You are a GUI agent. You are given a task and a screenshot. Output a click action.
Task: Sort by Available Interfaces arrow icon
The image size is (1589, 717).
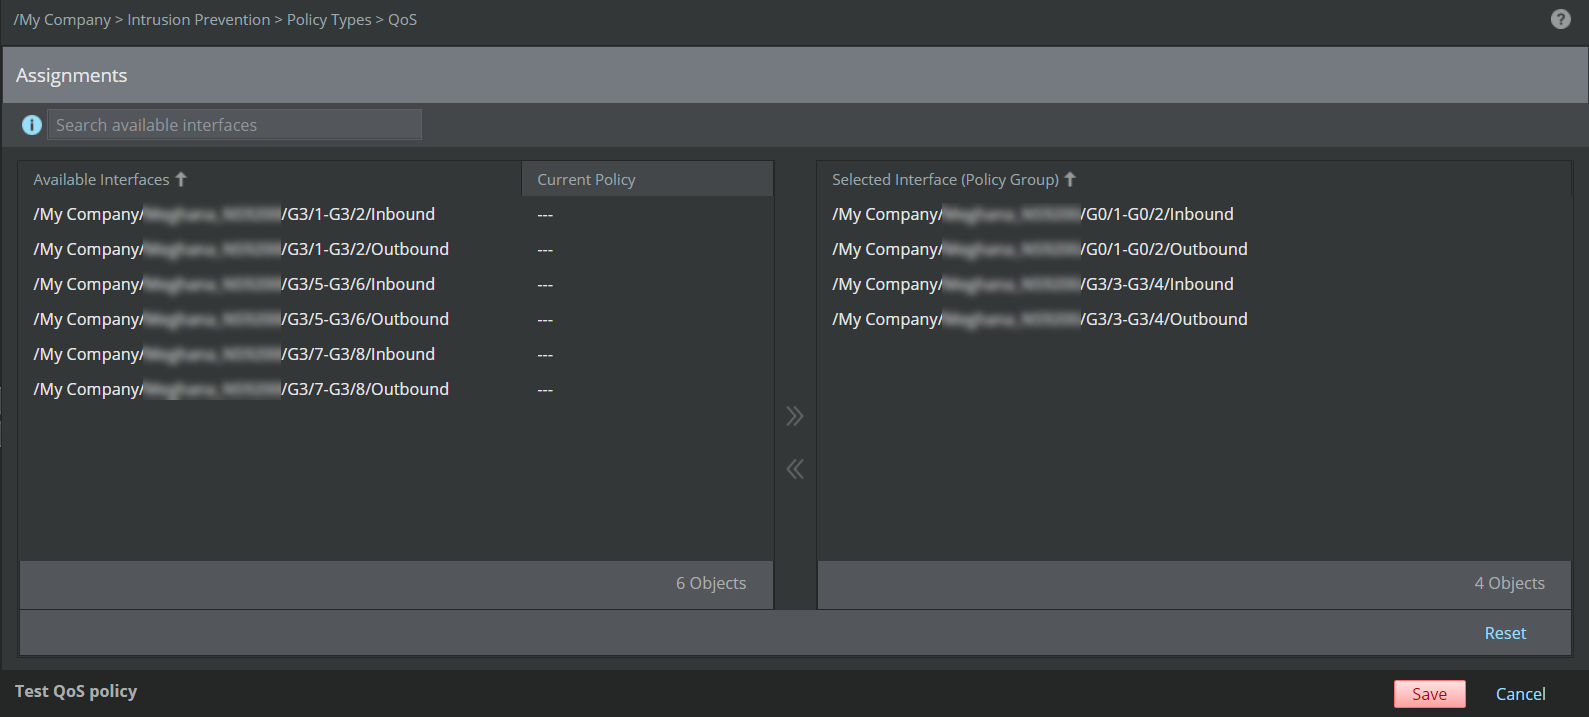click(x=181, y=179)
